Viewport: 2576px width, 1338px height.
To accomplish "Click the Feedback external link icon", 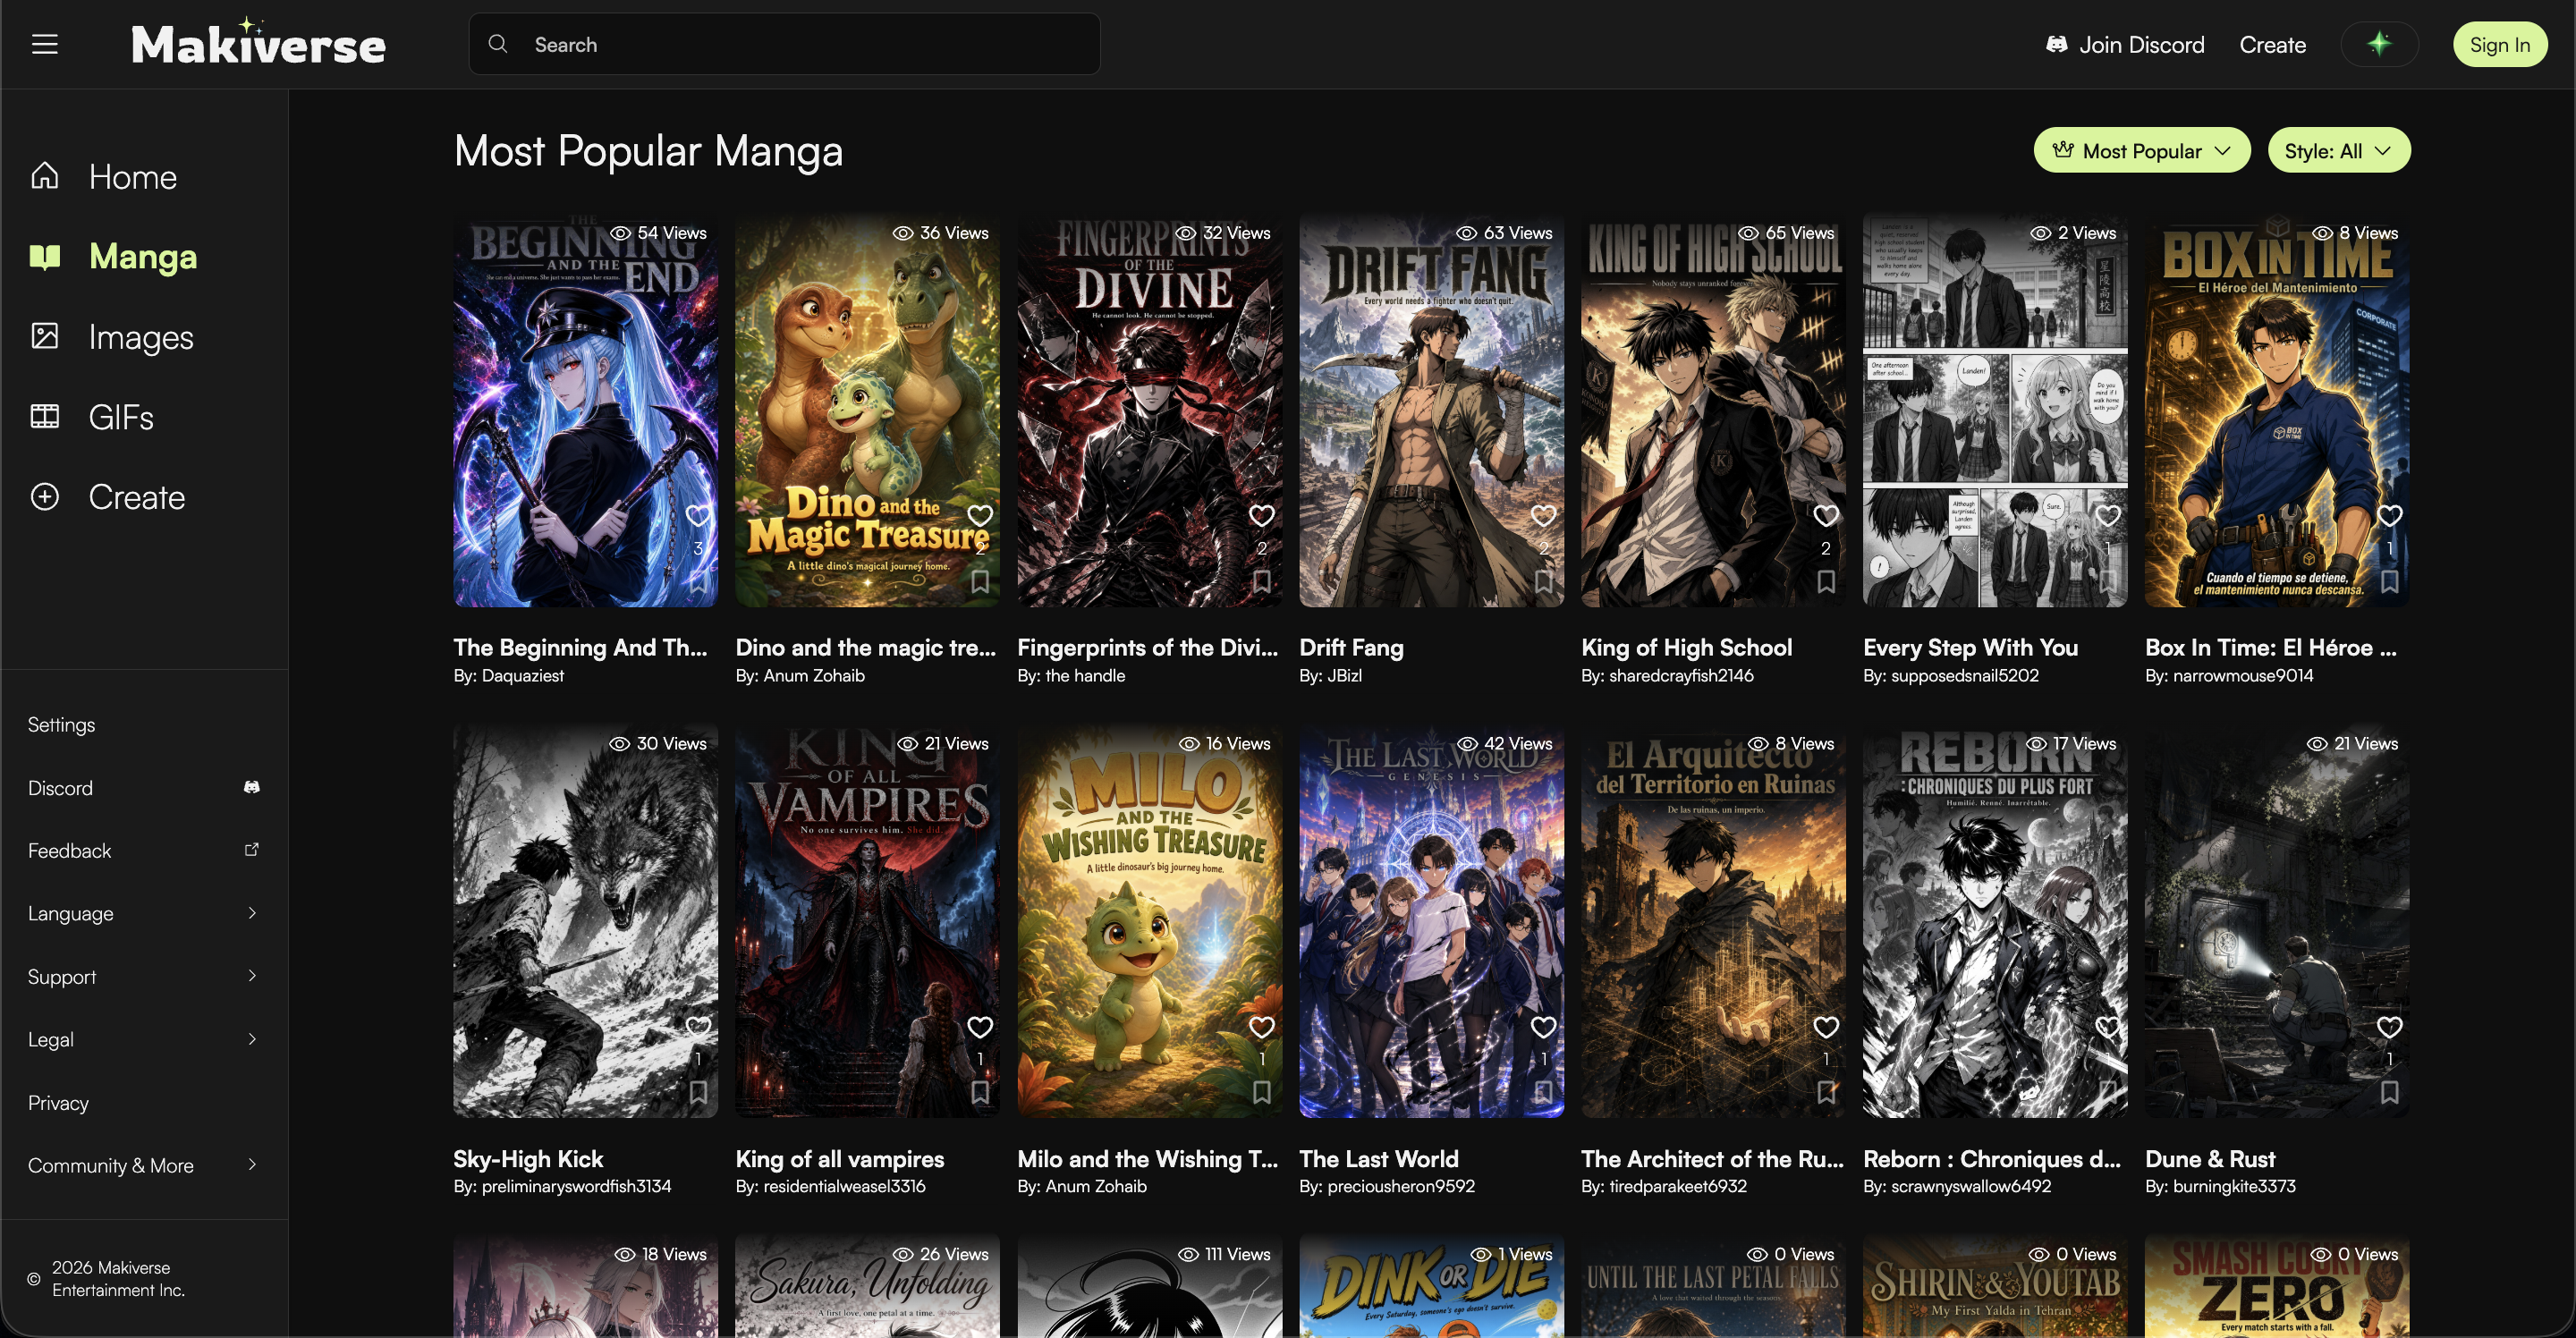I will pyautogui.click(x=252, y=850).
